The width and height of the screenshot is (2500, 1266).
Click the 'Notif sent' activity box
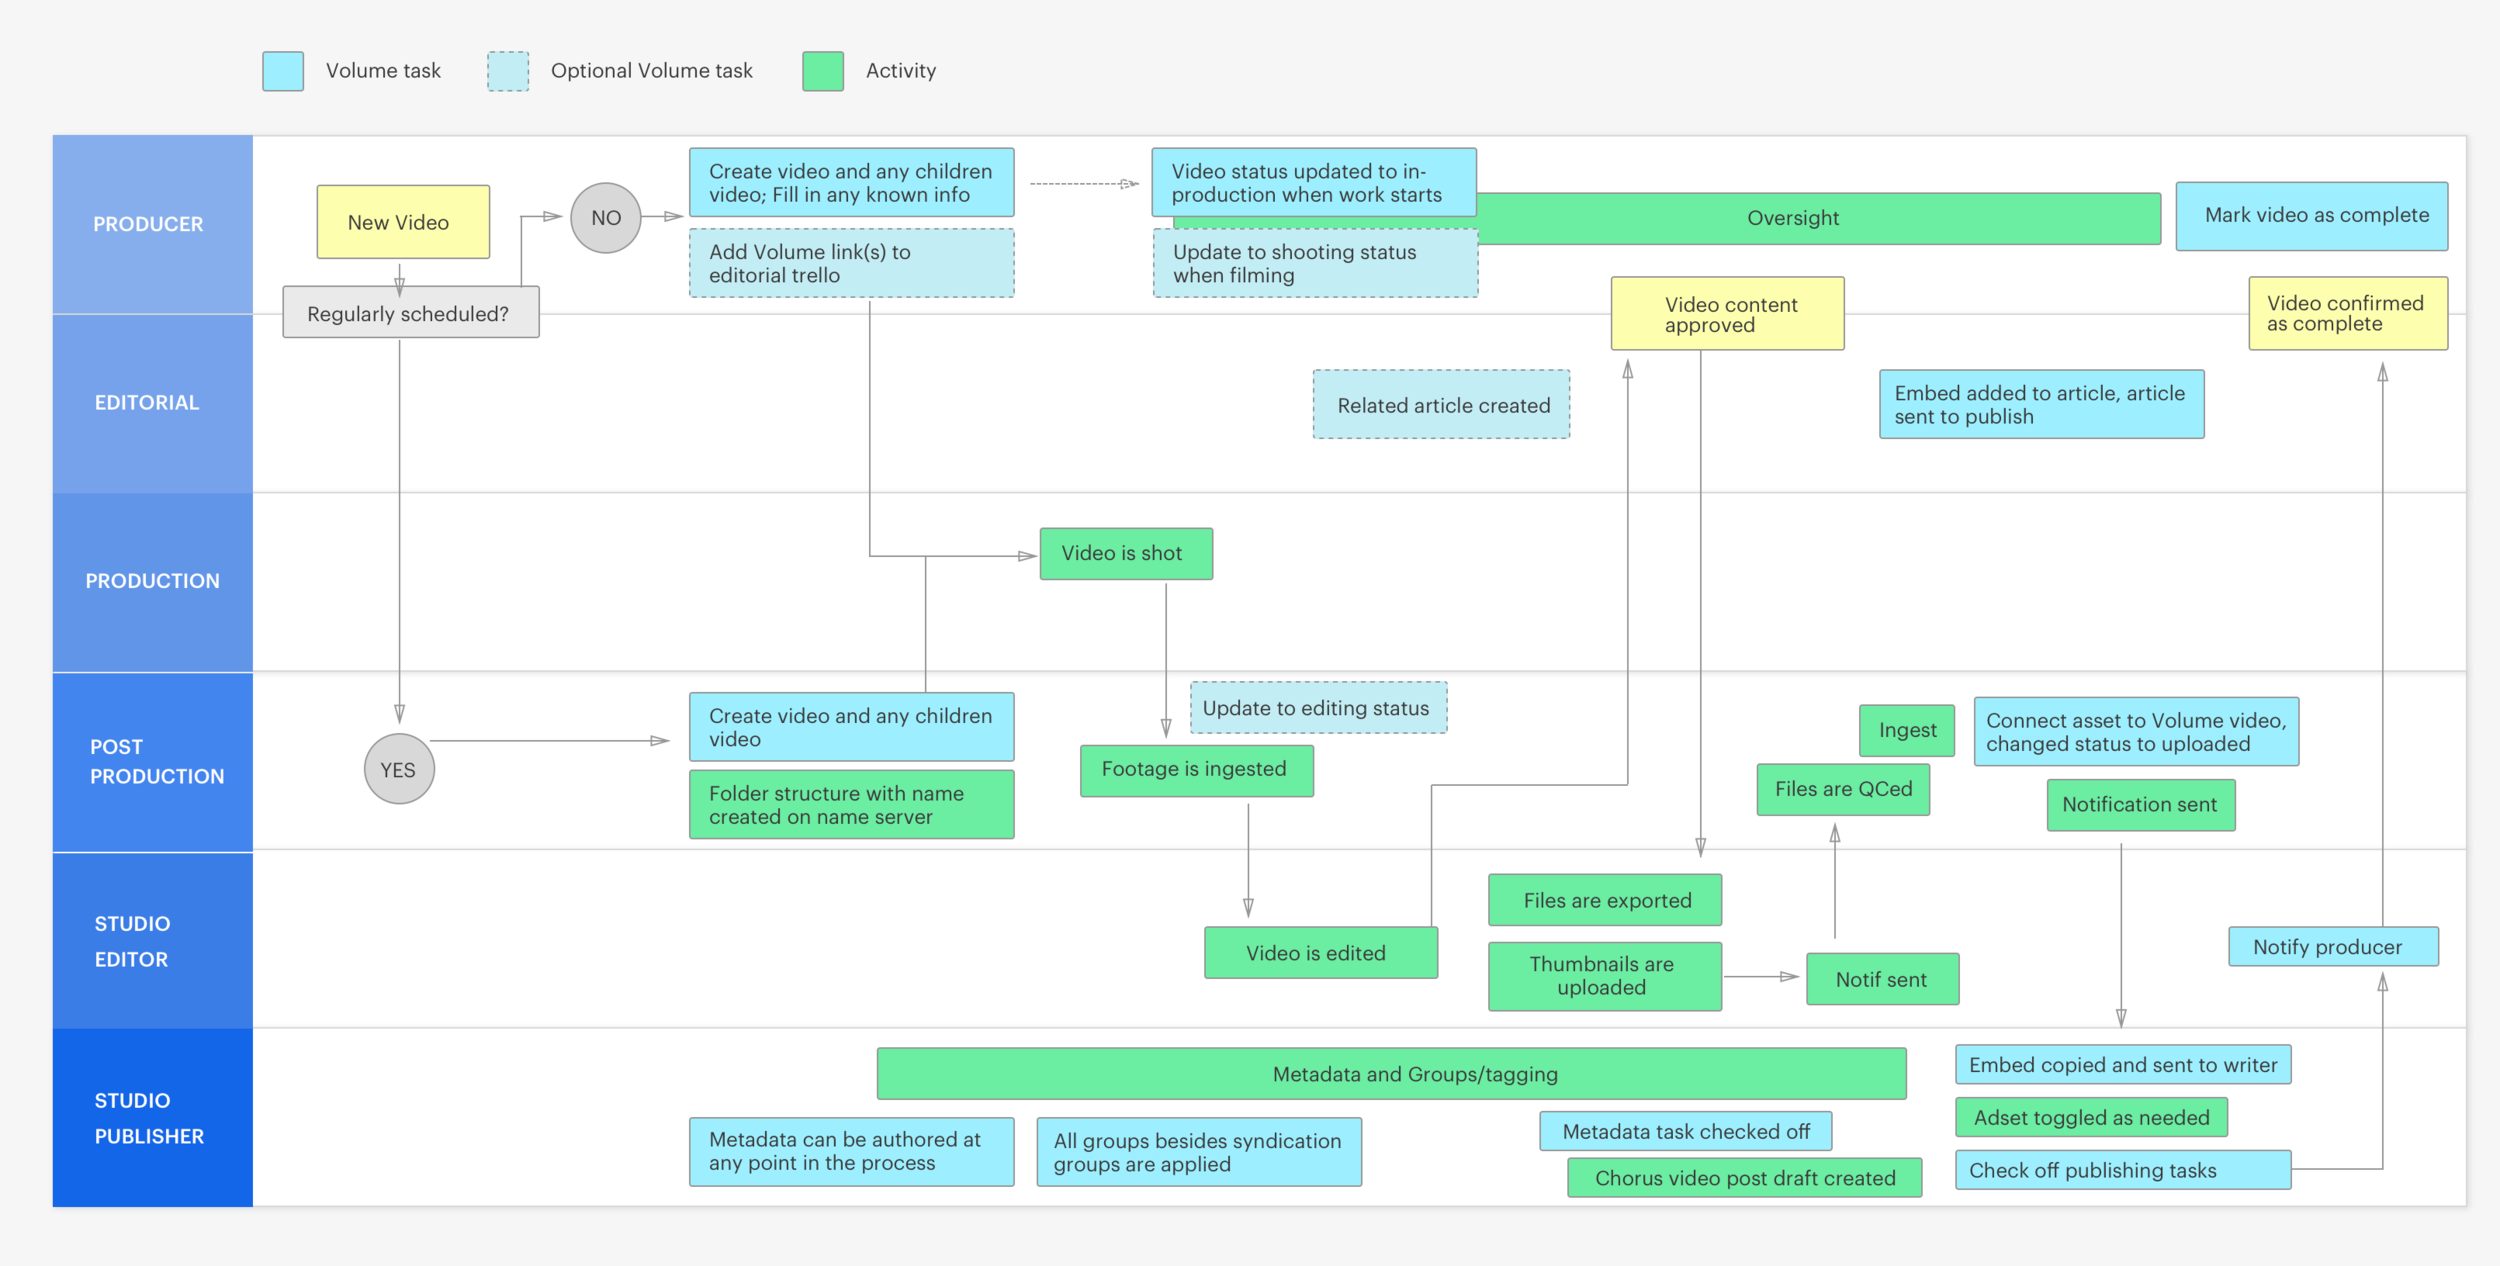point(1883,979)
